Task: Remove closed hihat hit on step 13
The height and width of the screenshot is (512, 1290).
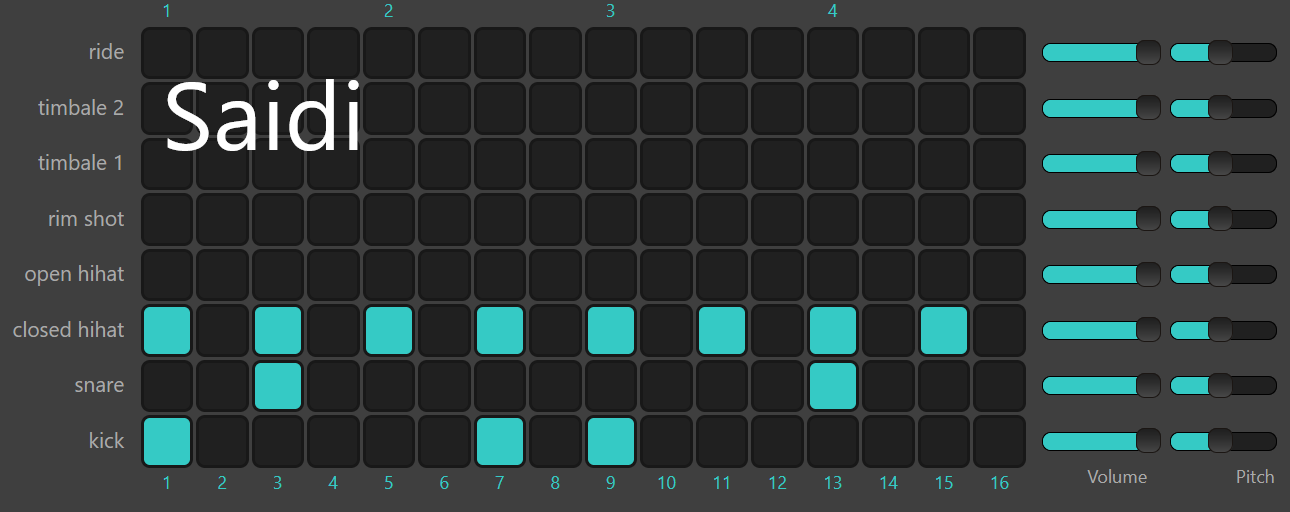Action: 832,330
